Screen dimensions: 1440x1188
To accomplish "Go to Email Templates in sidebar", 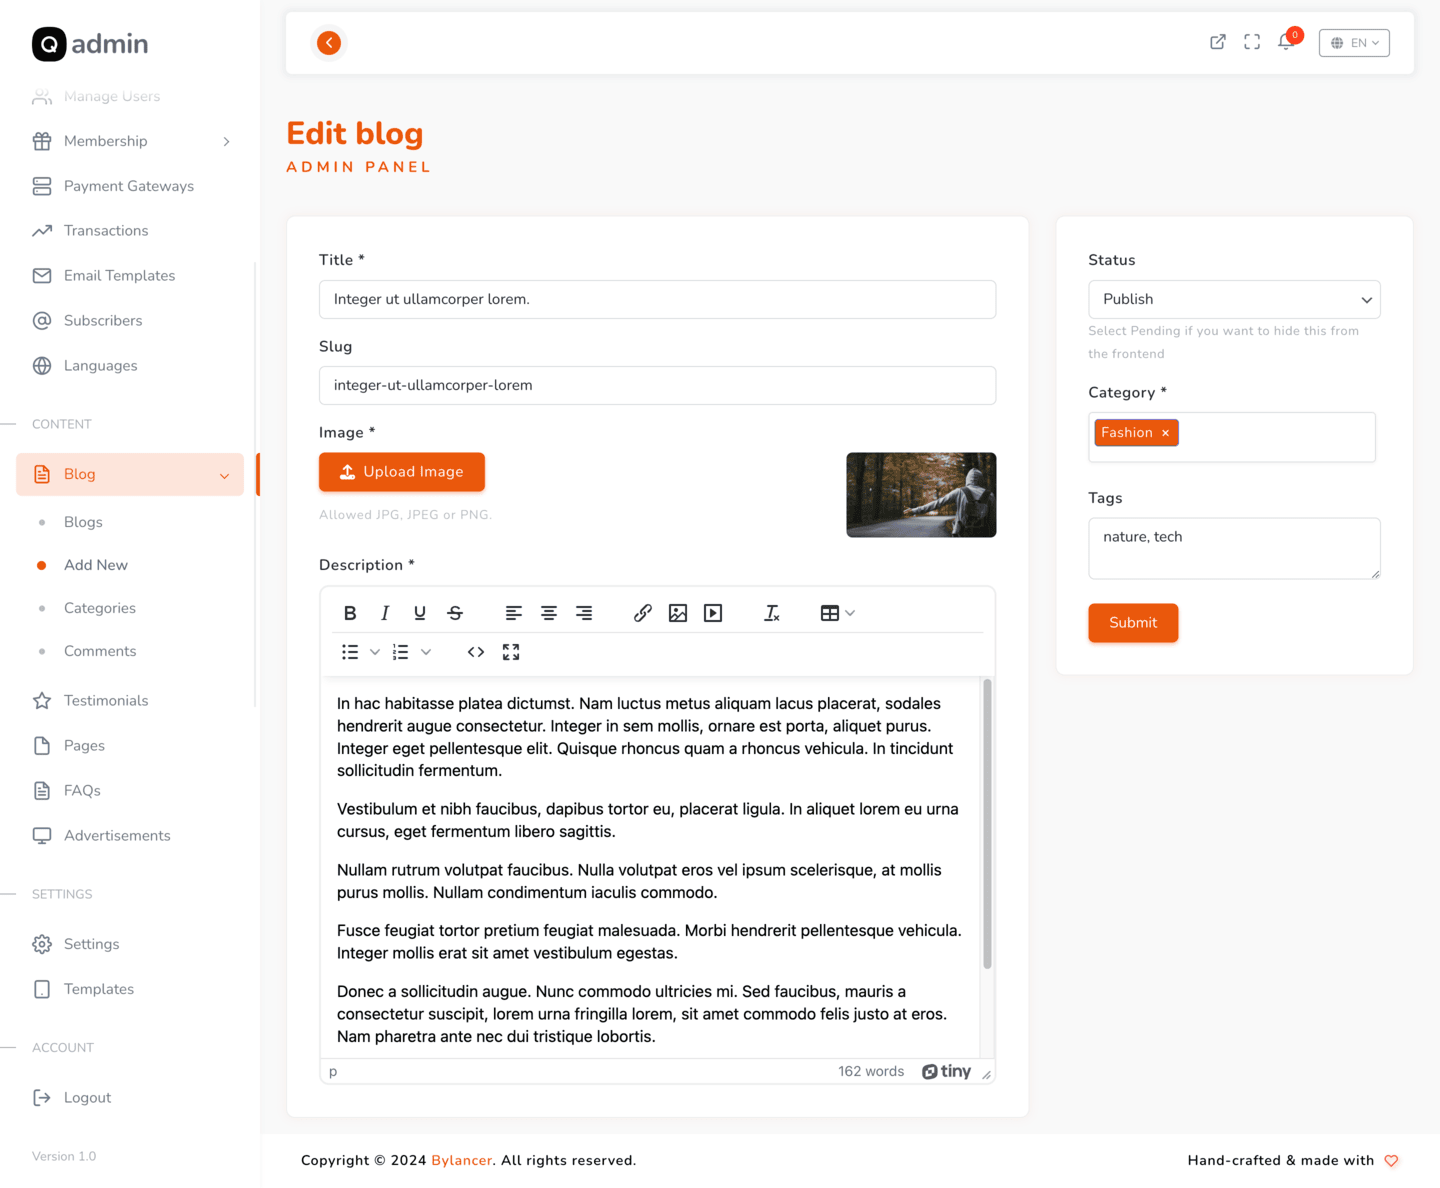I will point(119,276).
